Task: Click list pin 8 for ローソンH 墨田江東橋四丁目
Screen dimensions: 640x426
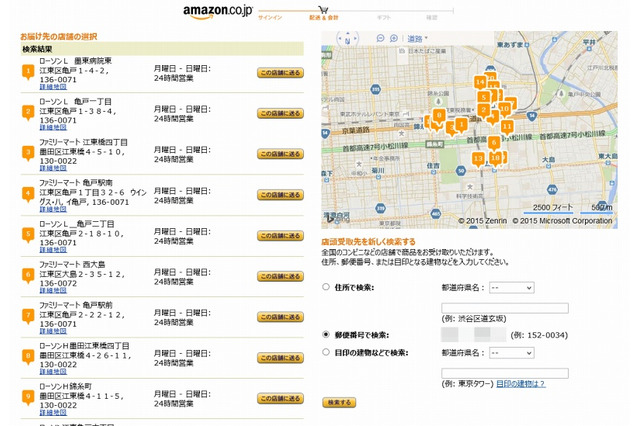Action: 28,357
